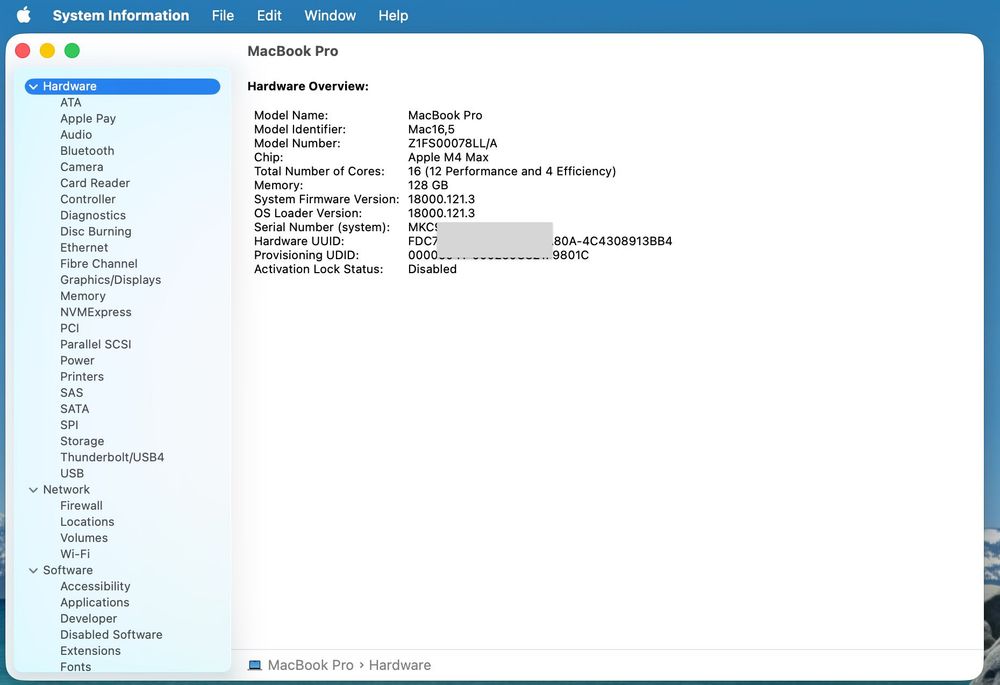Image resolution: width=1000 pixels, height=685 pixels.
Task: Select Parallel SCSI in the sidebar
Action: point(96,344)
